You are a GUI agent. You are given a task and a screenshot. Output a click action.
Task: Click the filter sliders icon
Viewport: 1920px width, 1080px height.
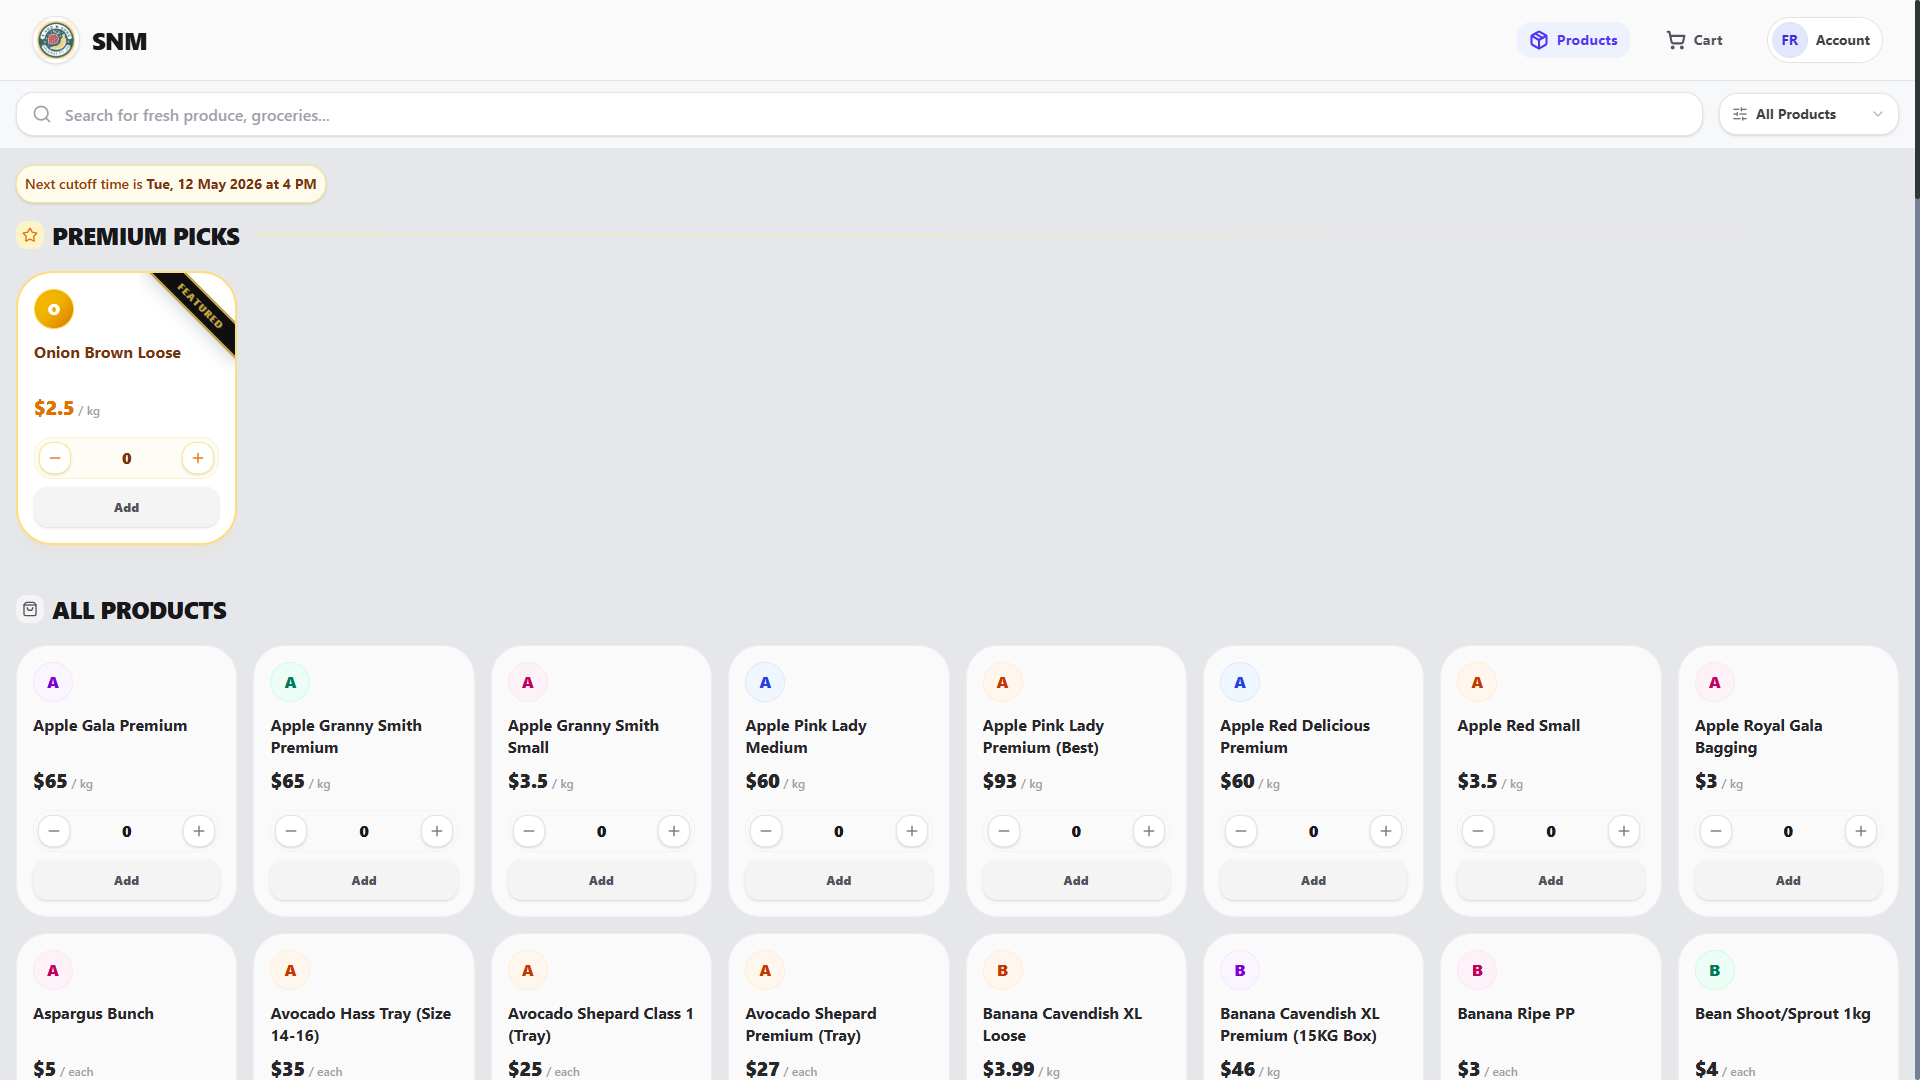point(1740,114)
